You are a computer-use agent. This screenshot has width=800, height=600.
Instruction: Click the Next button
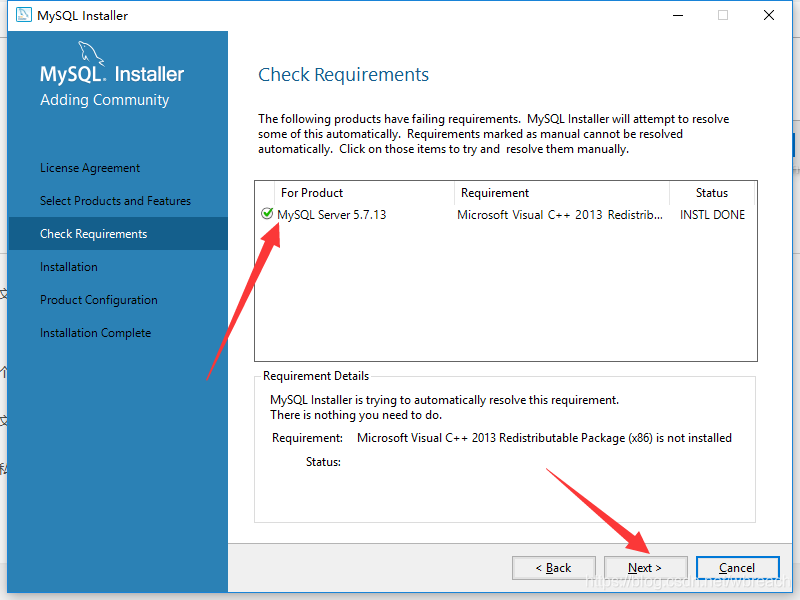coord(645,568)
